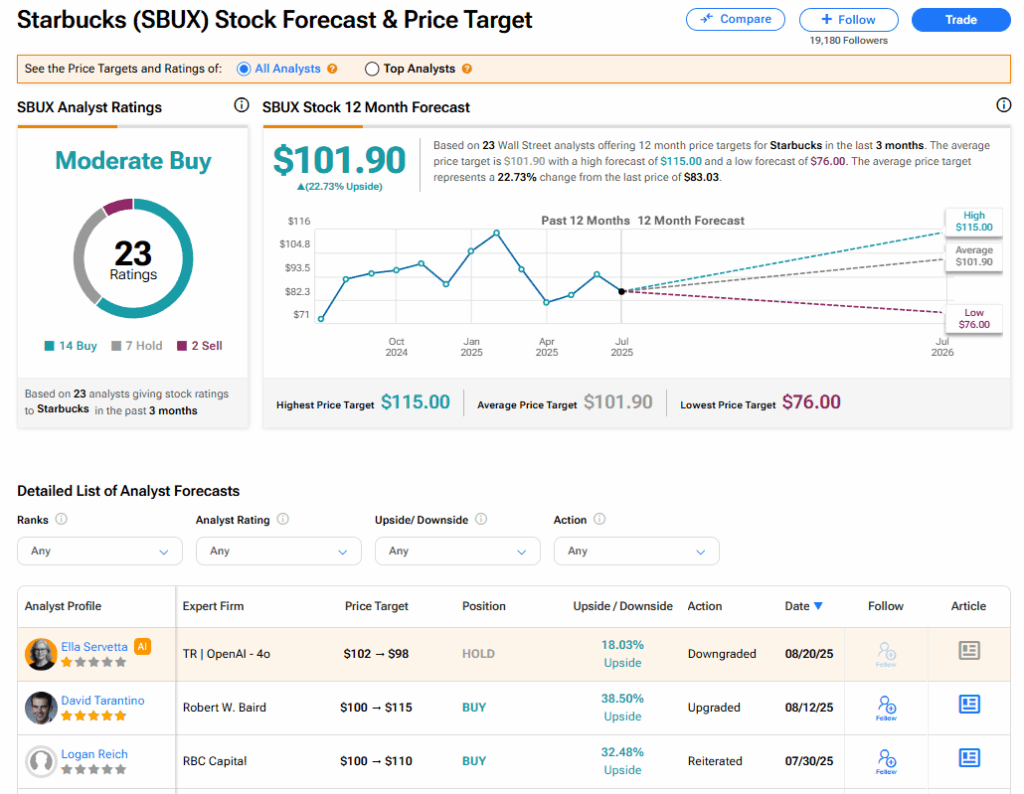Click the 19,180 Followers count
This screenshot has height=794, width=1024.
pyautogui.click(x=848, y=40)
